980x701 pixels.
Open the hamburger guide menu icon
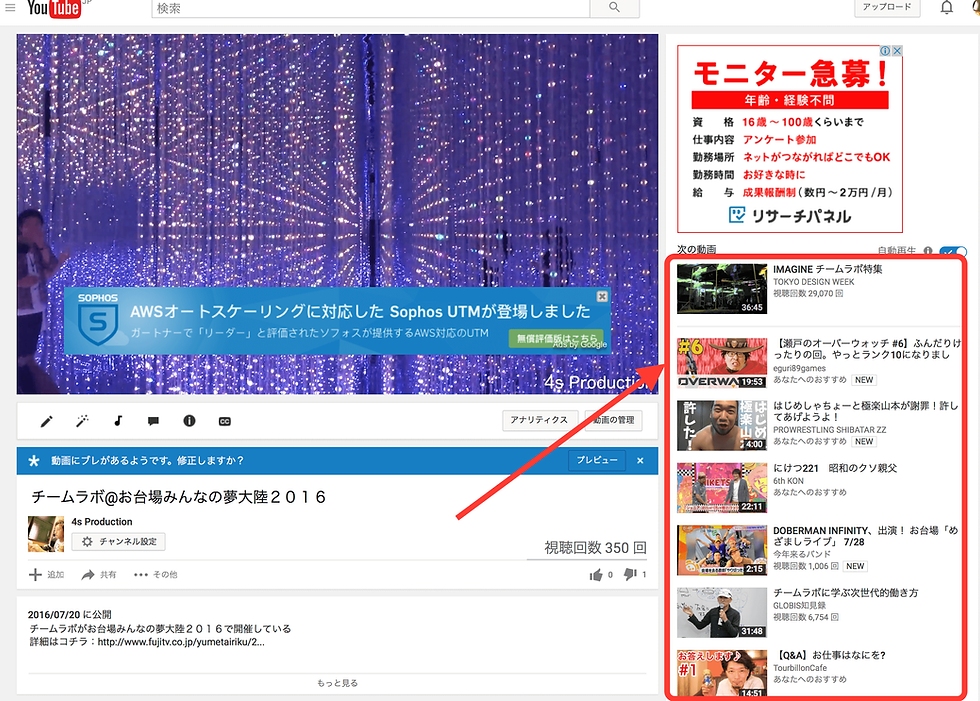[x=10, y=7]
